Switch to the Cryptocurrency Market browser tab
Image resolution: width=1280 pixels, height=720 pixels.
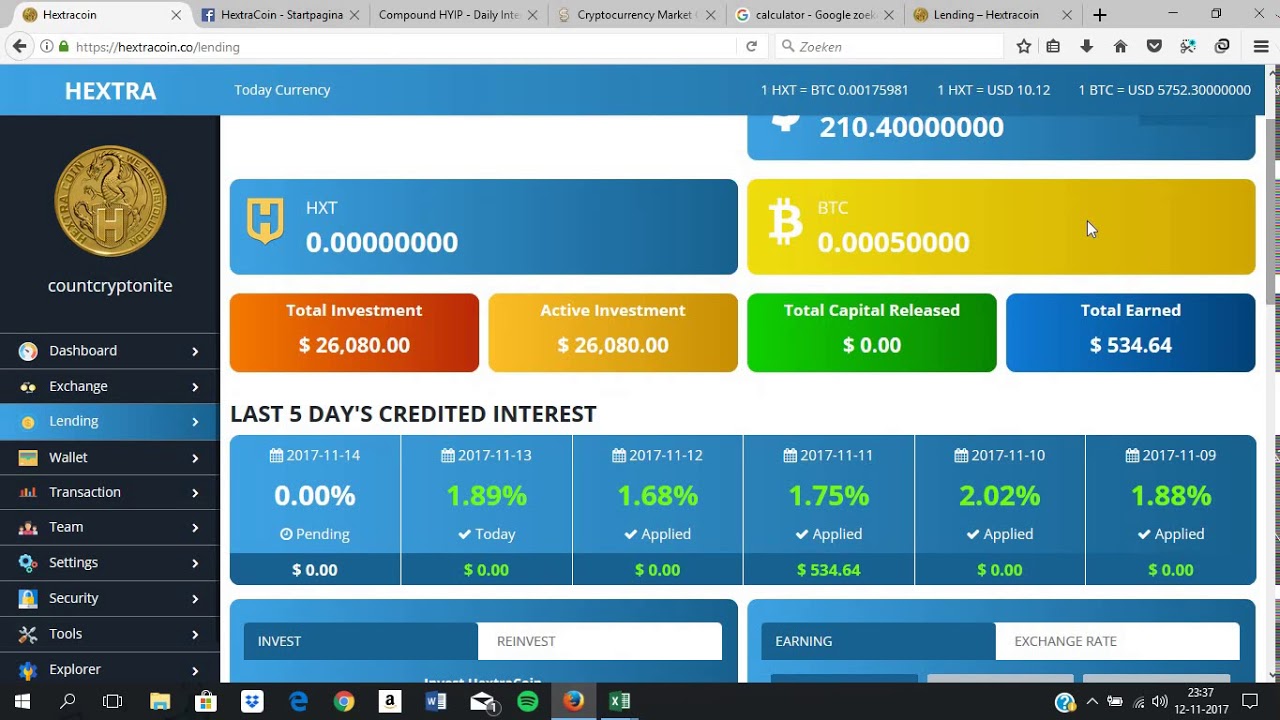click(x=634, y=15)
